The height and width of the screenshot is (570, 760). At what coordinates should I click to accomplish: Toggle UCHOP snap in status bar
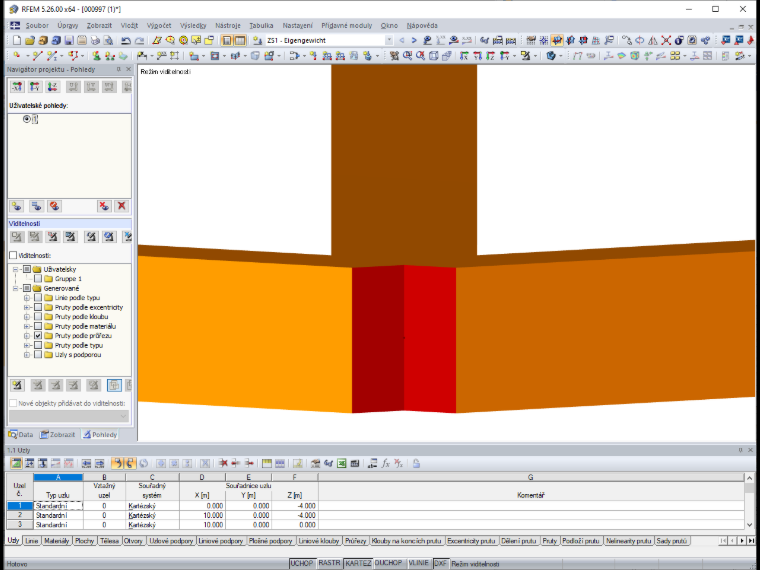pos(302,563)
